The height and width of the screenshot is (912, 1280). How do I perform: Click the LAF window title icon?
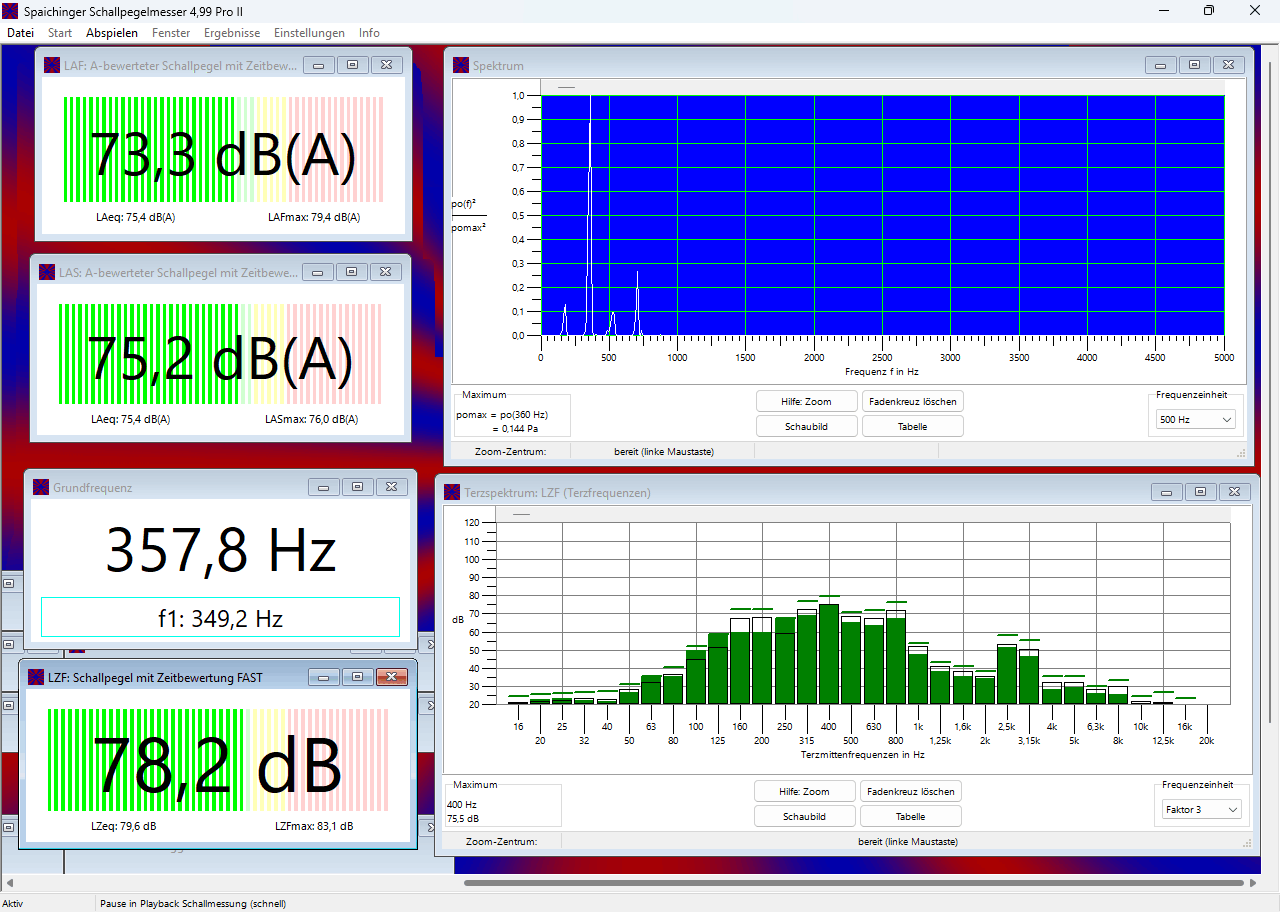click(x=51, y=65)
